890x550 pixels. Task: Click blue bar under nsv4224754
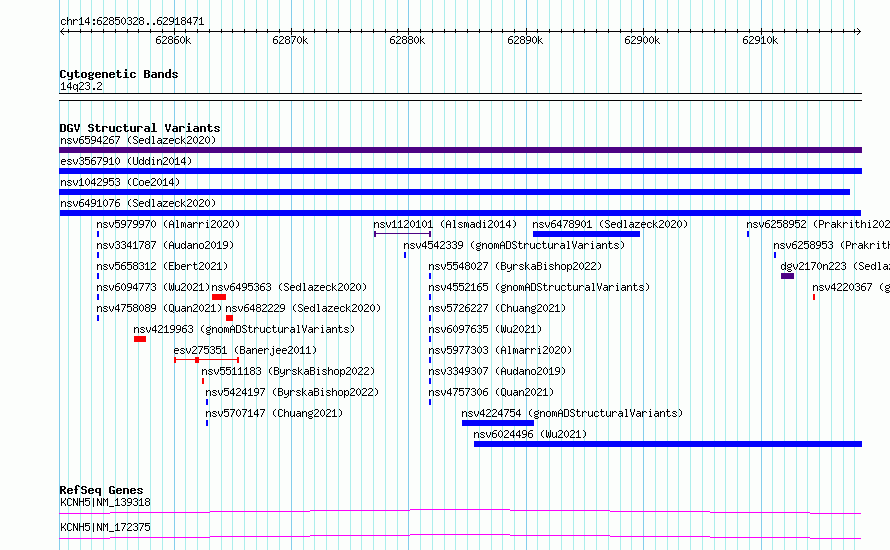[x=498, y=423]
